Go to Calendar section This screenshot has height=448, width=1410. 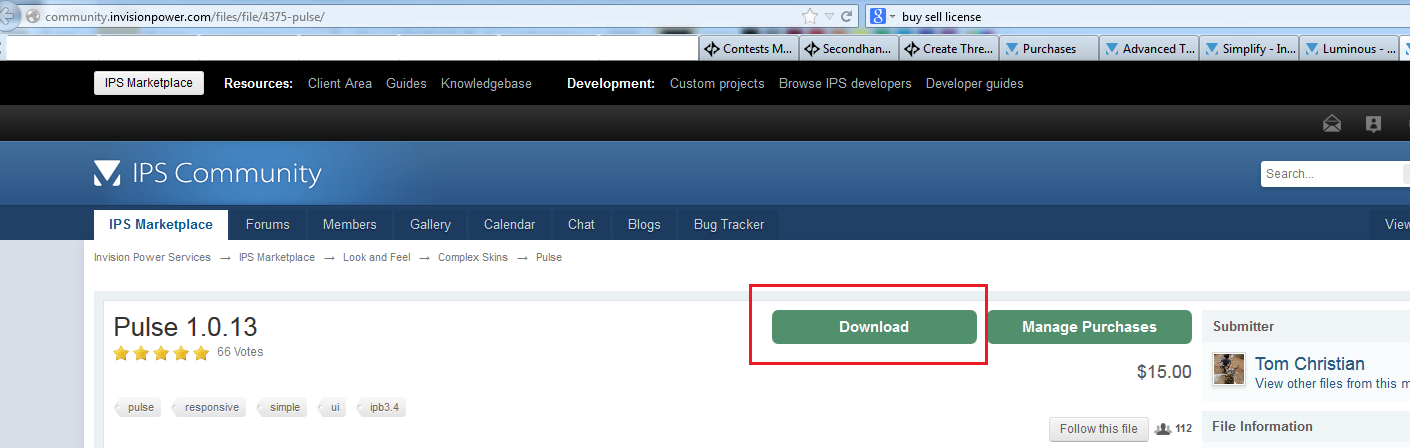[x=509, y=224]
